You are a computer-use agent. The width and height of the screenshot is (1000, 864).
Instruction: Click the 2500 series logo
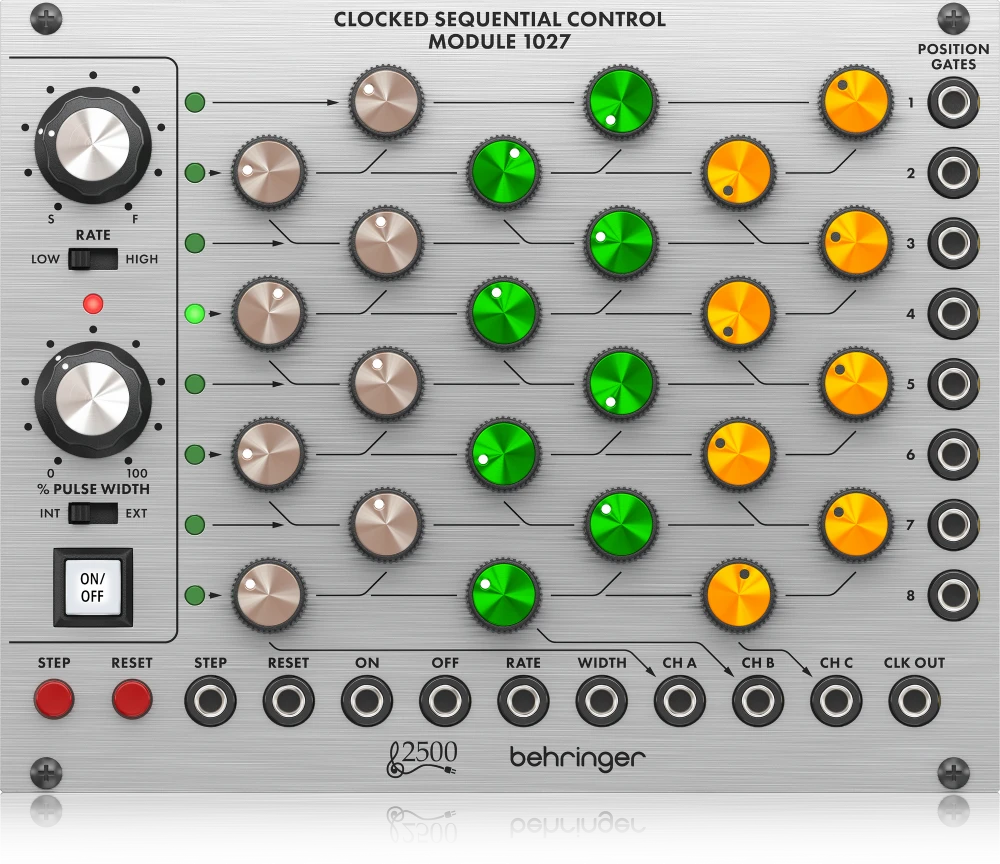422,758
